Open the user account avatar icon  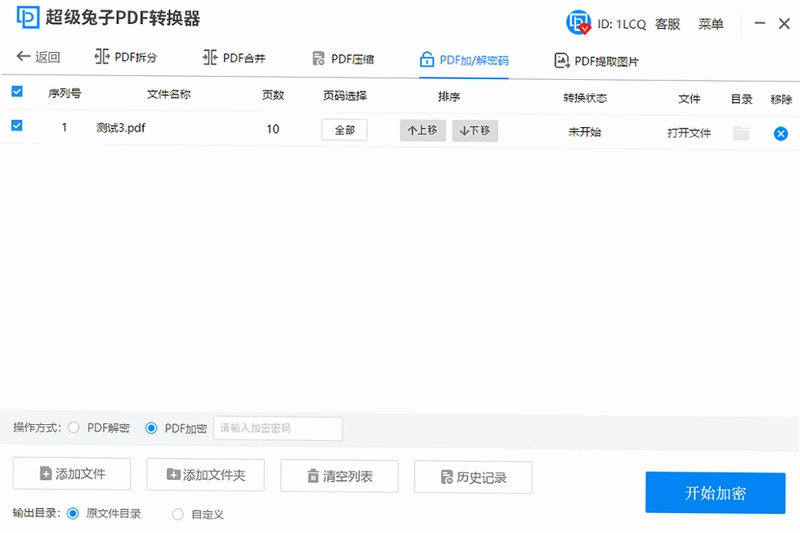(x=578, y=22)
